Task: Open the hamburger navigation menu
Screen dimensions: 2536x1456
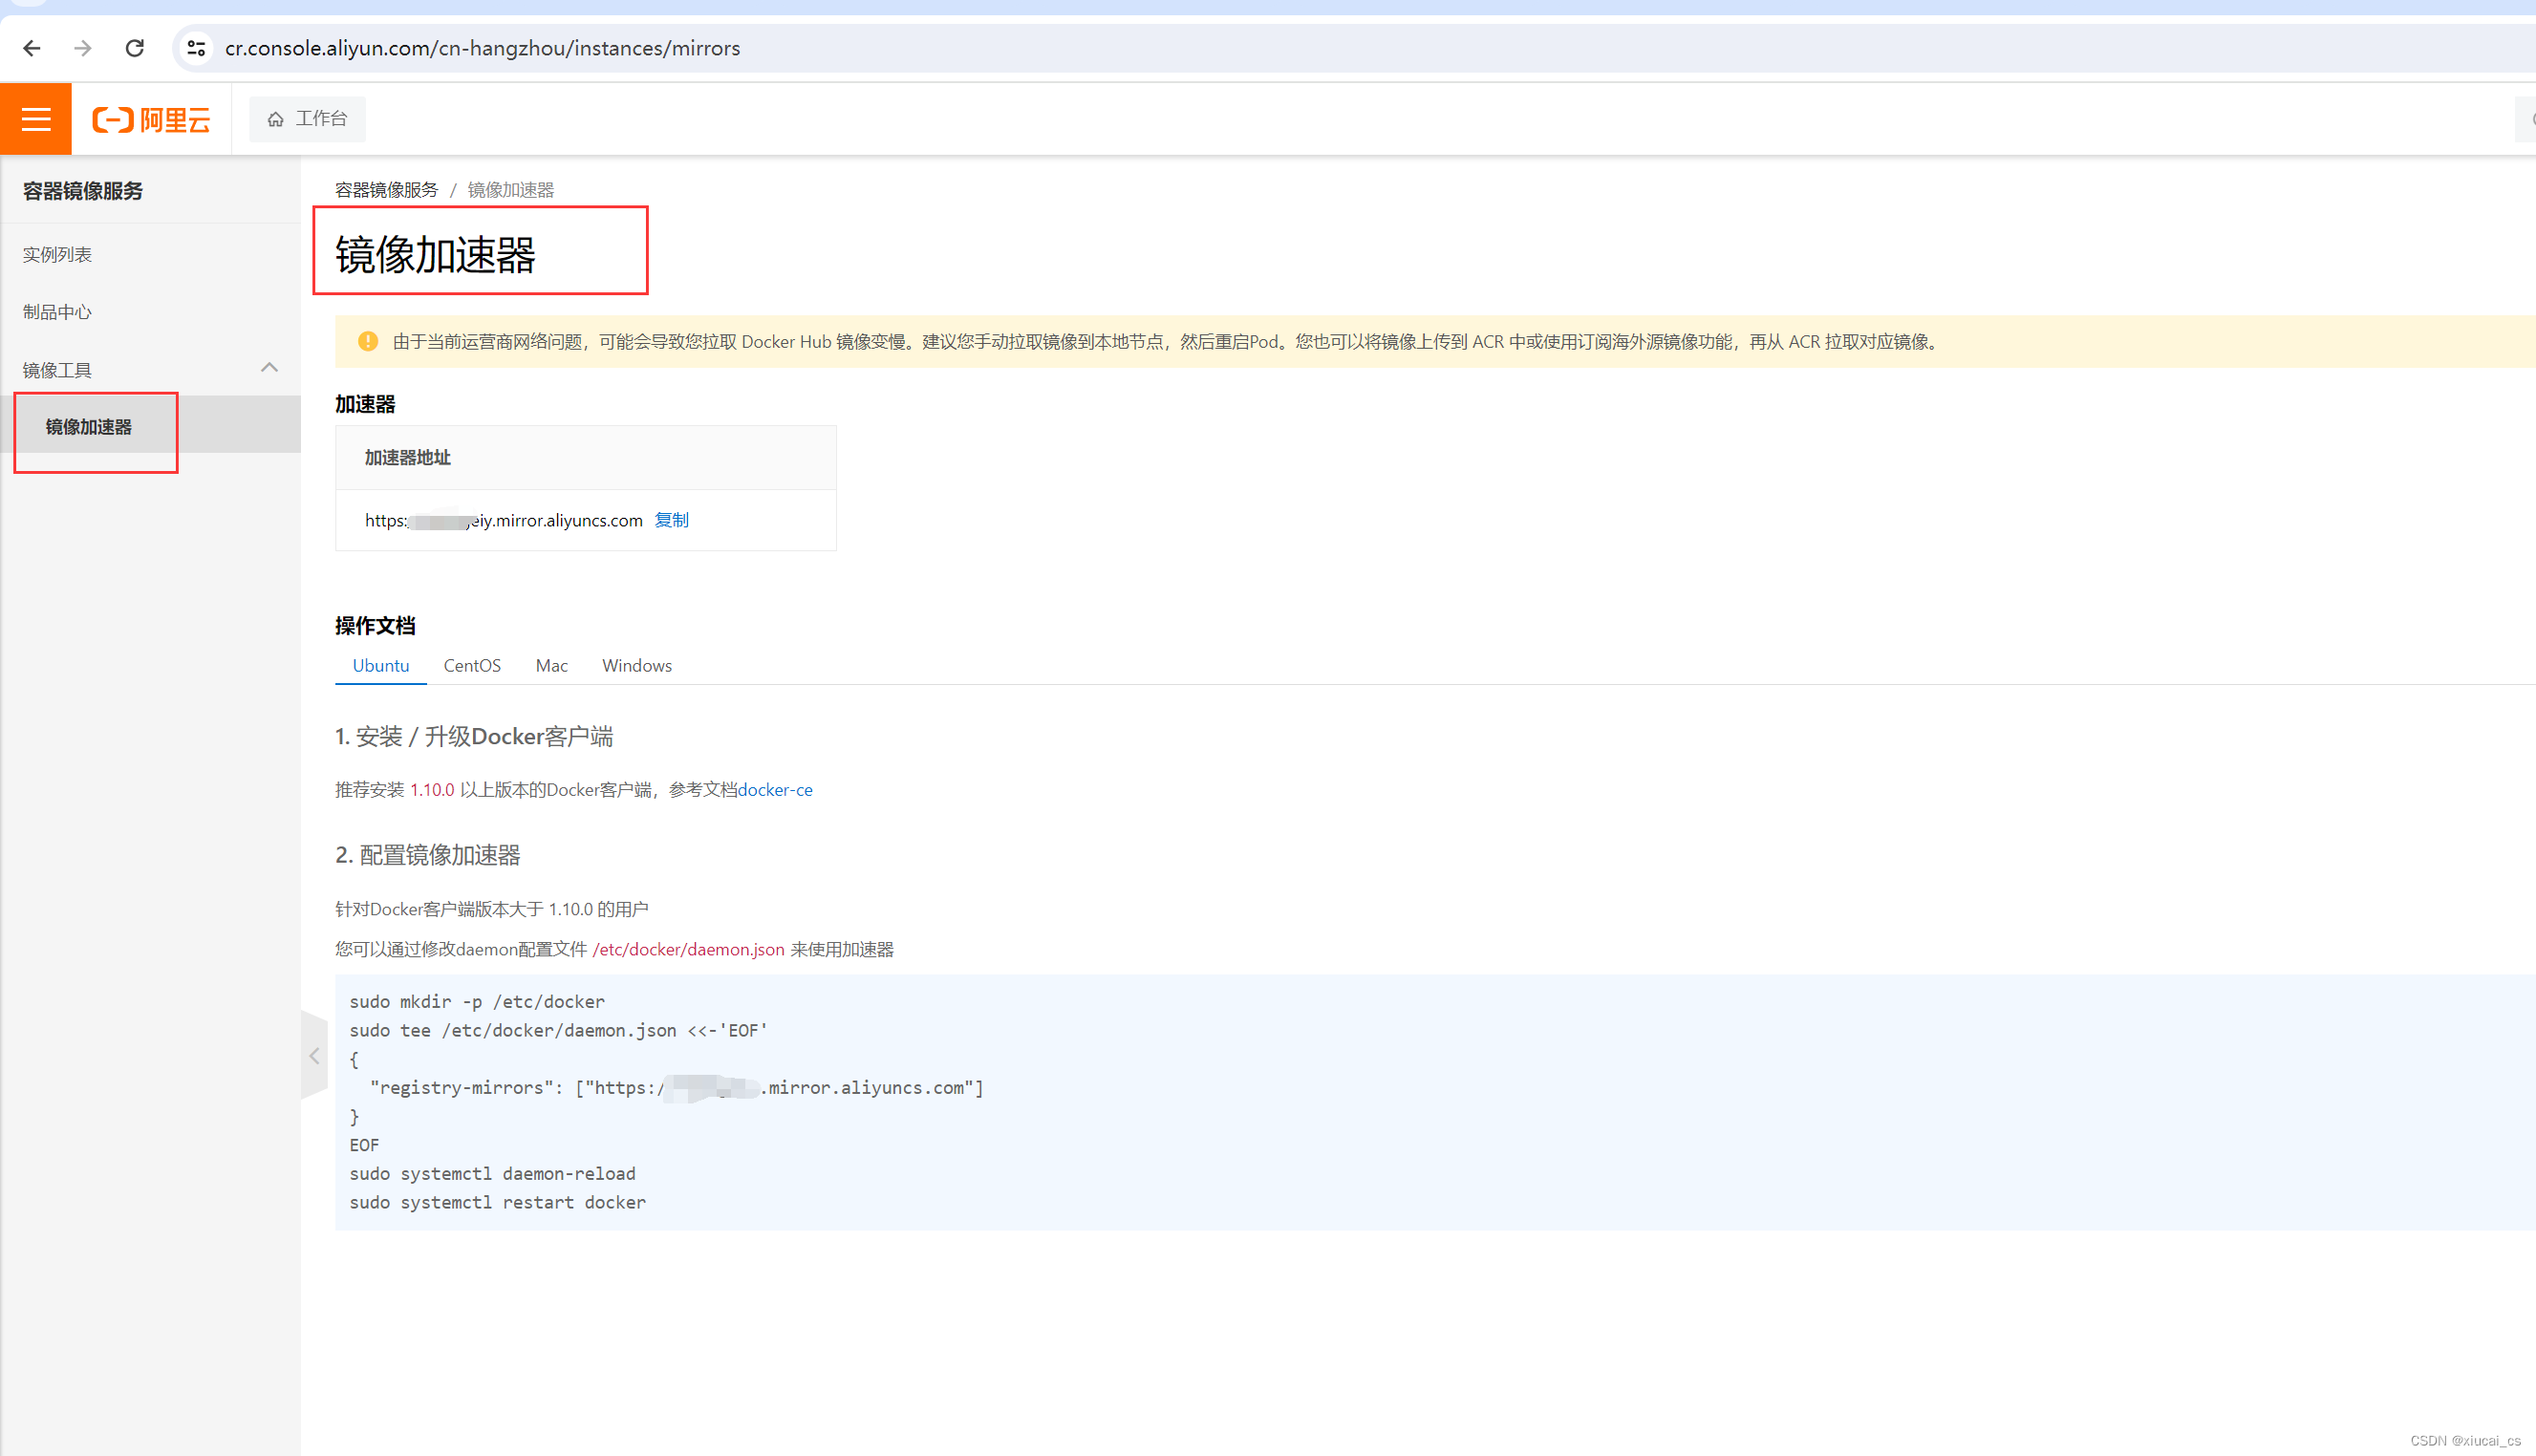Action: pyautogui.click(x=35, y=118)
